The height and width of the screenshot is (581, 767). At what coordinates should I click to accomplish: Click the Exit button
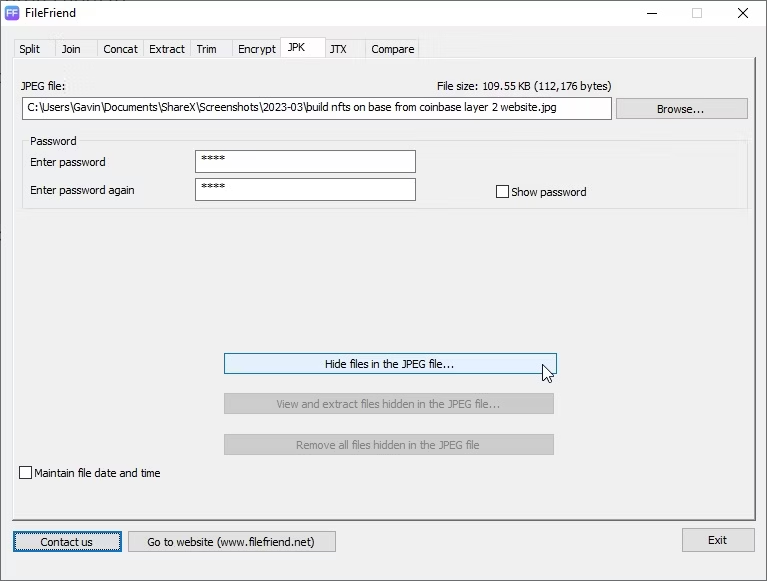(718, 540)
